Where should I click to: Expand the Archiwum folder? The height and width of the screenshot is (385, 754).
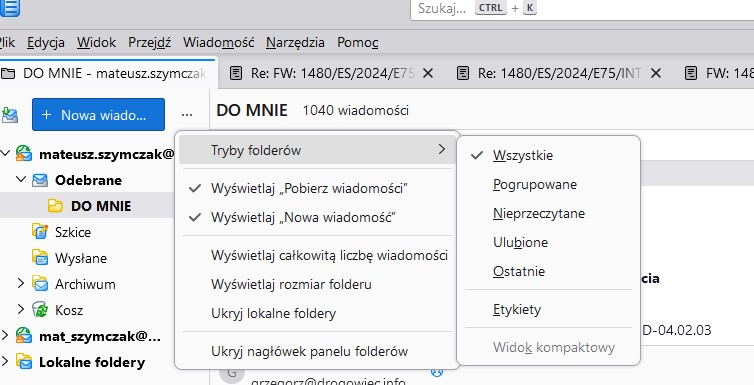pos(21,283)
